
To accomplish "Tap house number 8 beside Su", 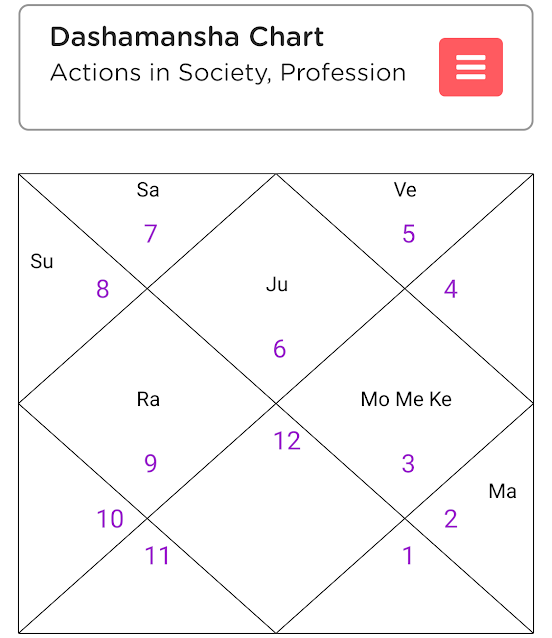I will pos(103,289).
